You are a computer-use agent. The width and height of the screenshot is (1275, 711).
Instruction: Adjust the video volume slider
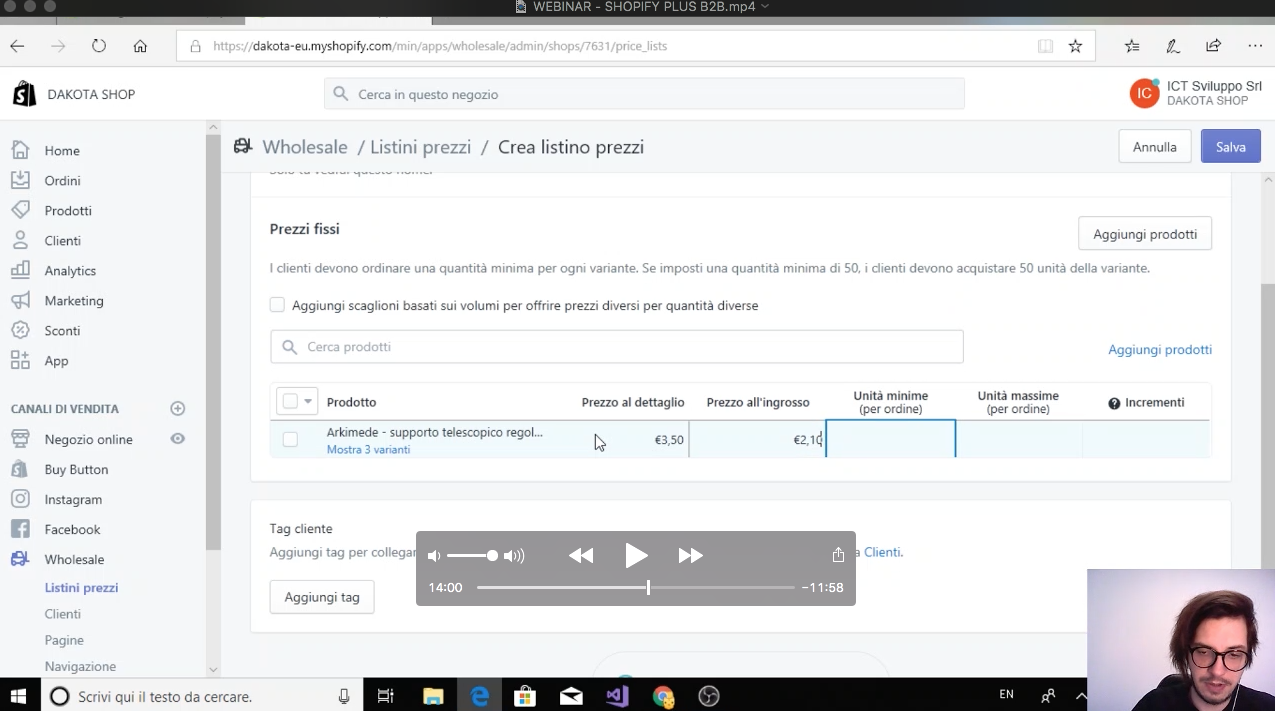click(x=472, y=556)
